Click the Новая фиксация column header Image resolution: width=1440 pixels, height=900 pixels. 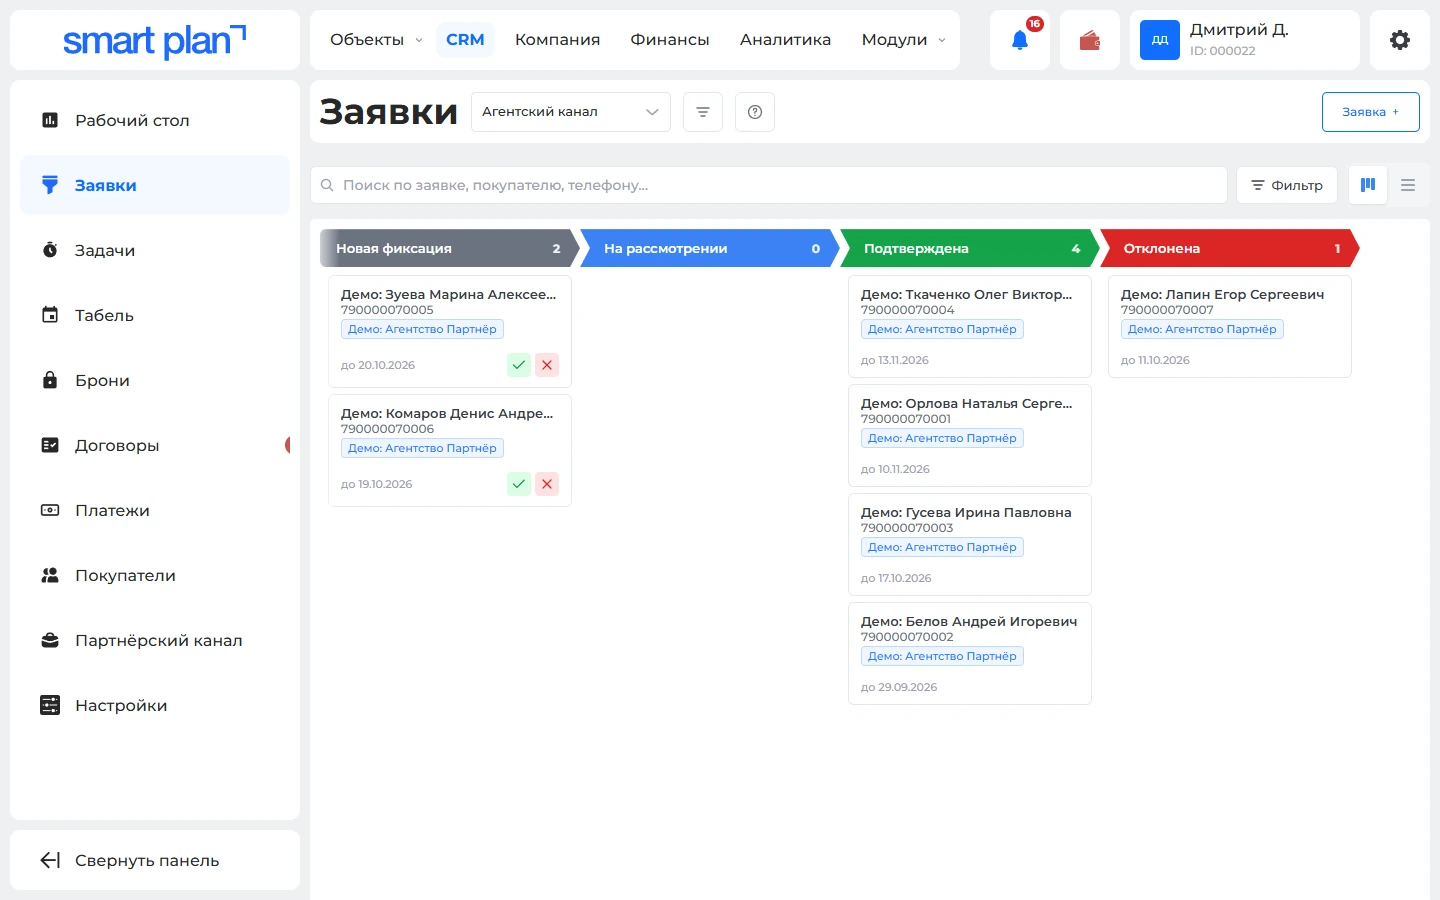[450, 248]
